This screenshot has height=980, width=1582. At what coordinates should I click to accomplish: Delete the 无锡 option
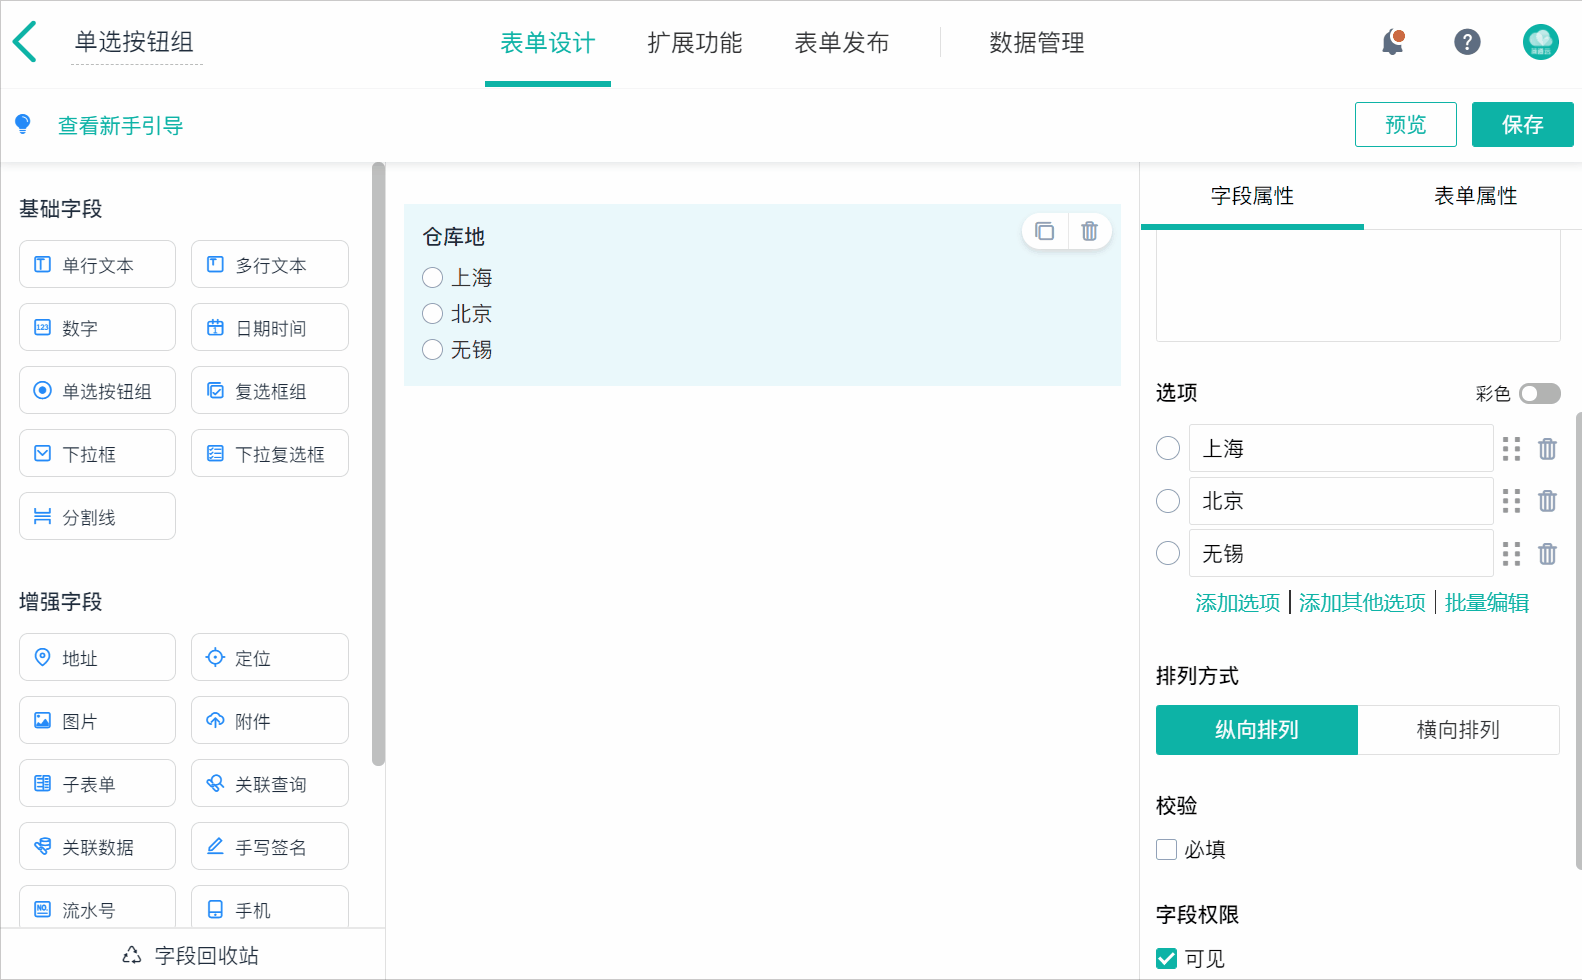click(1547, 554)
